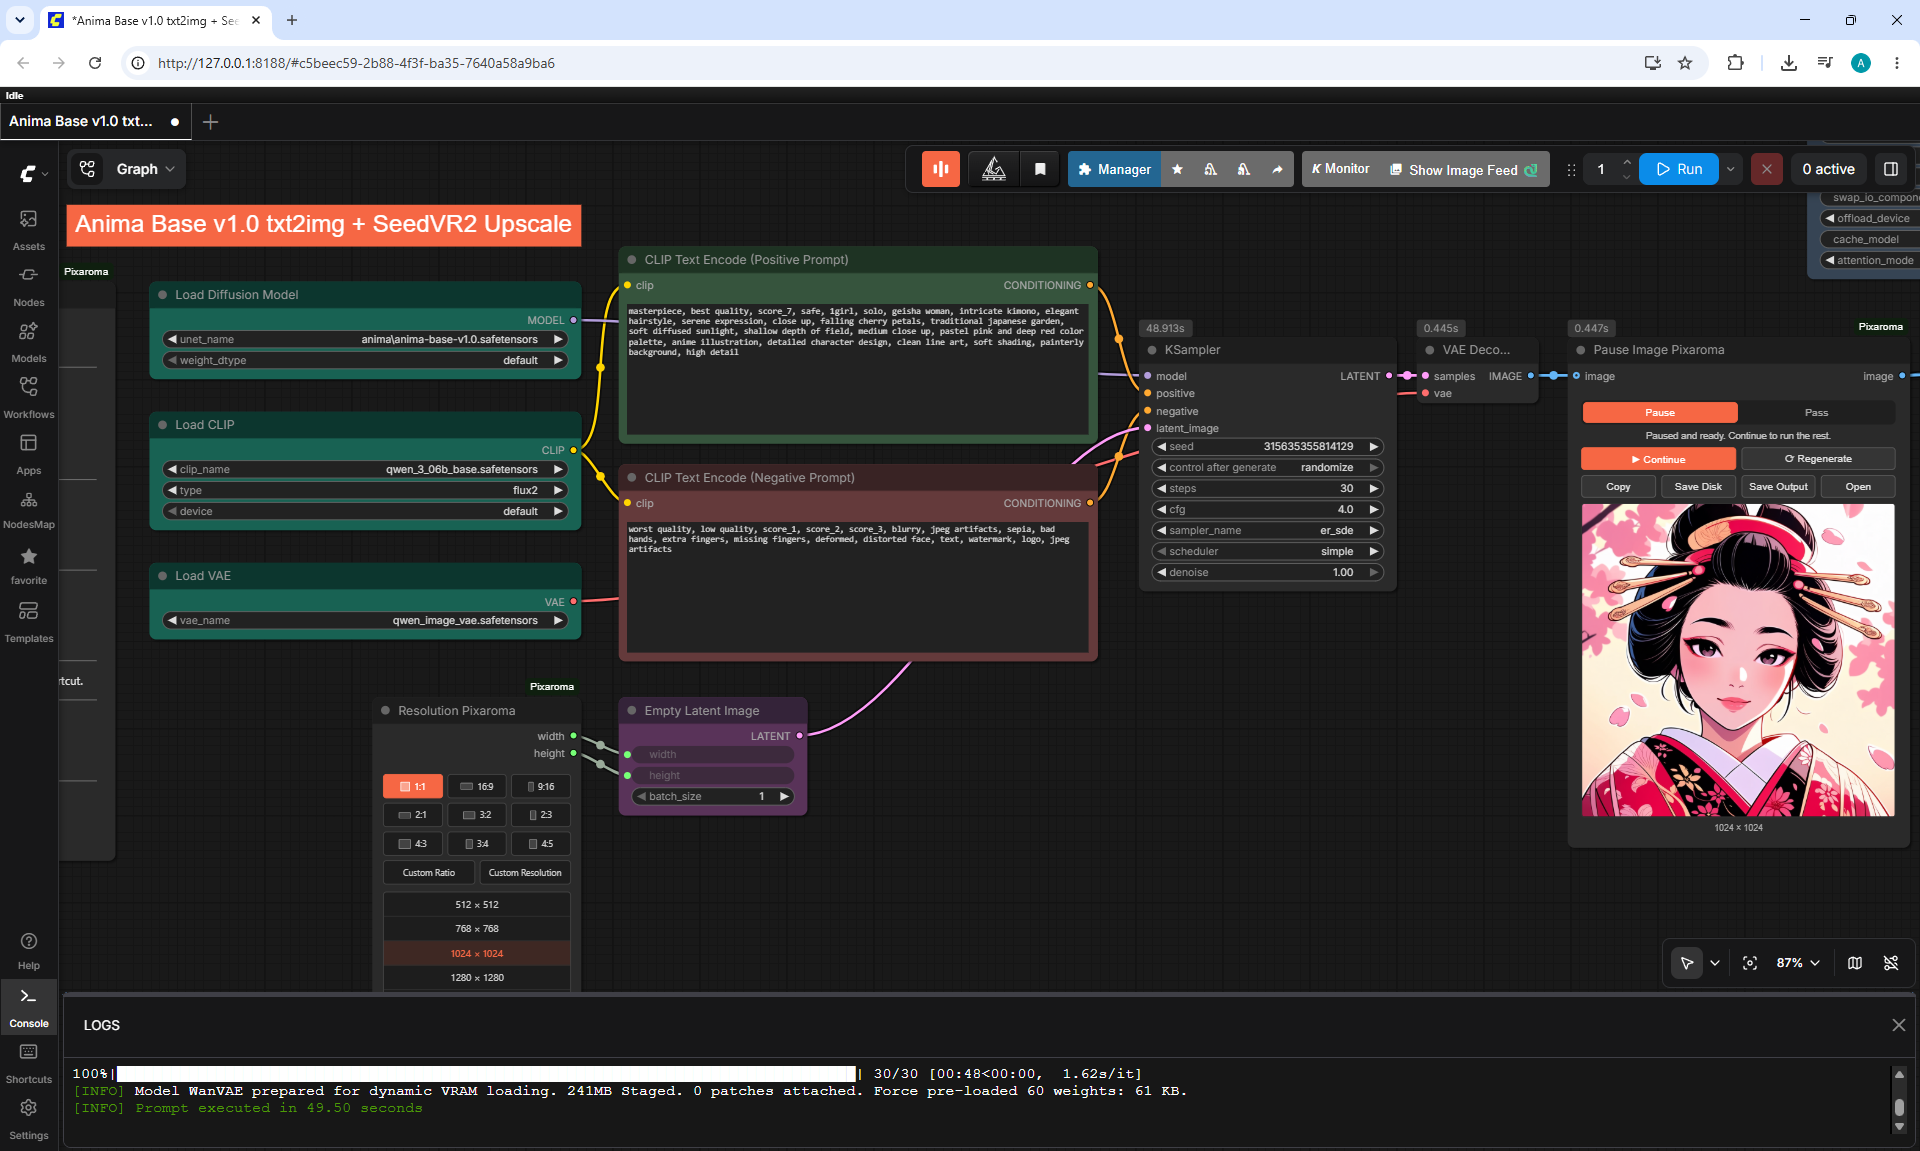This screenshot has width=1920, height=1151.
Task: Click the Run button
Action: tap(1679, 169)
